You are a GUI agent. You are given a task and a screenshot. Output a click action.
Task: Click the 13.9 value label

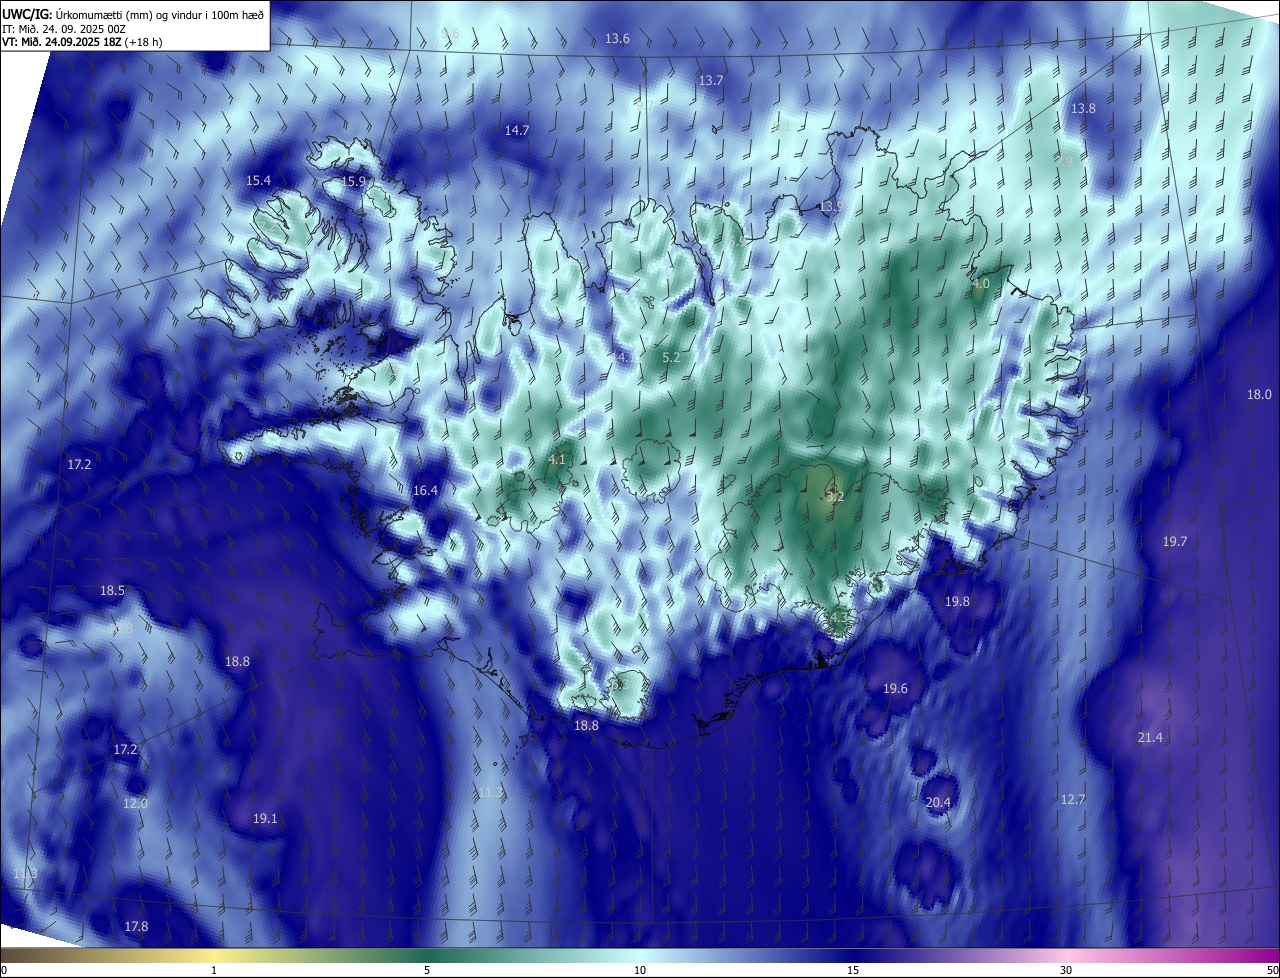point(831,207)
